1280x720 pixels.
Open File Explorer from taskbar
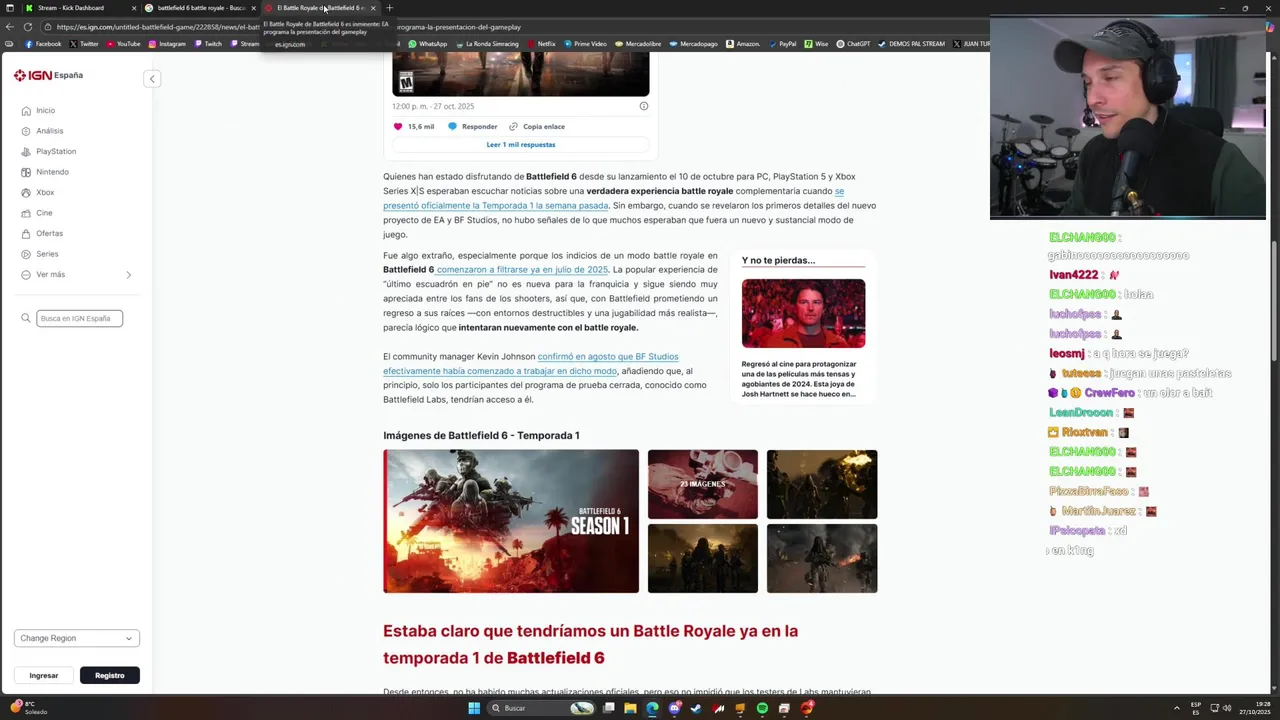pyautogui.click(x=630, y=708)
